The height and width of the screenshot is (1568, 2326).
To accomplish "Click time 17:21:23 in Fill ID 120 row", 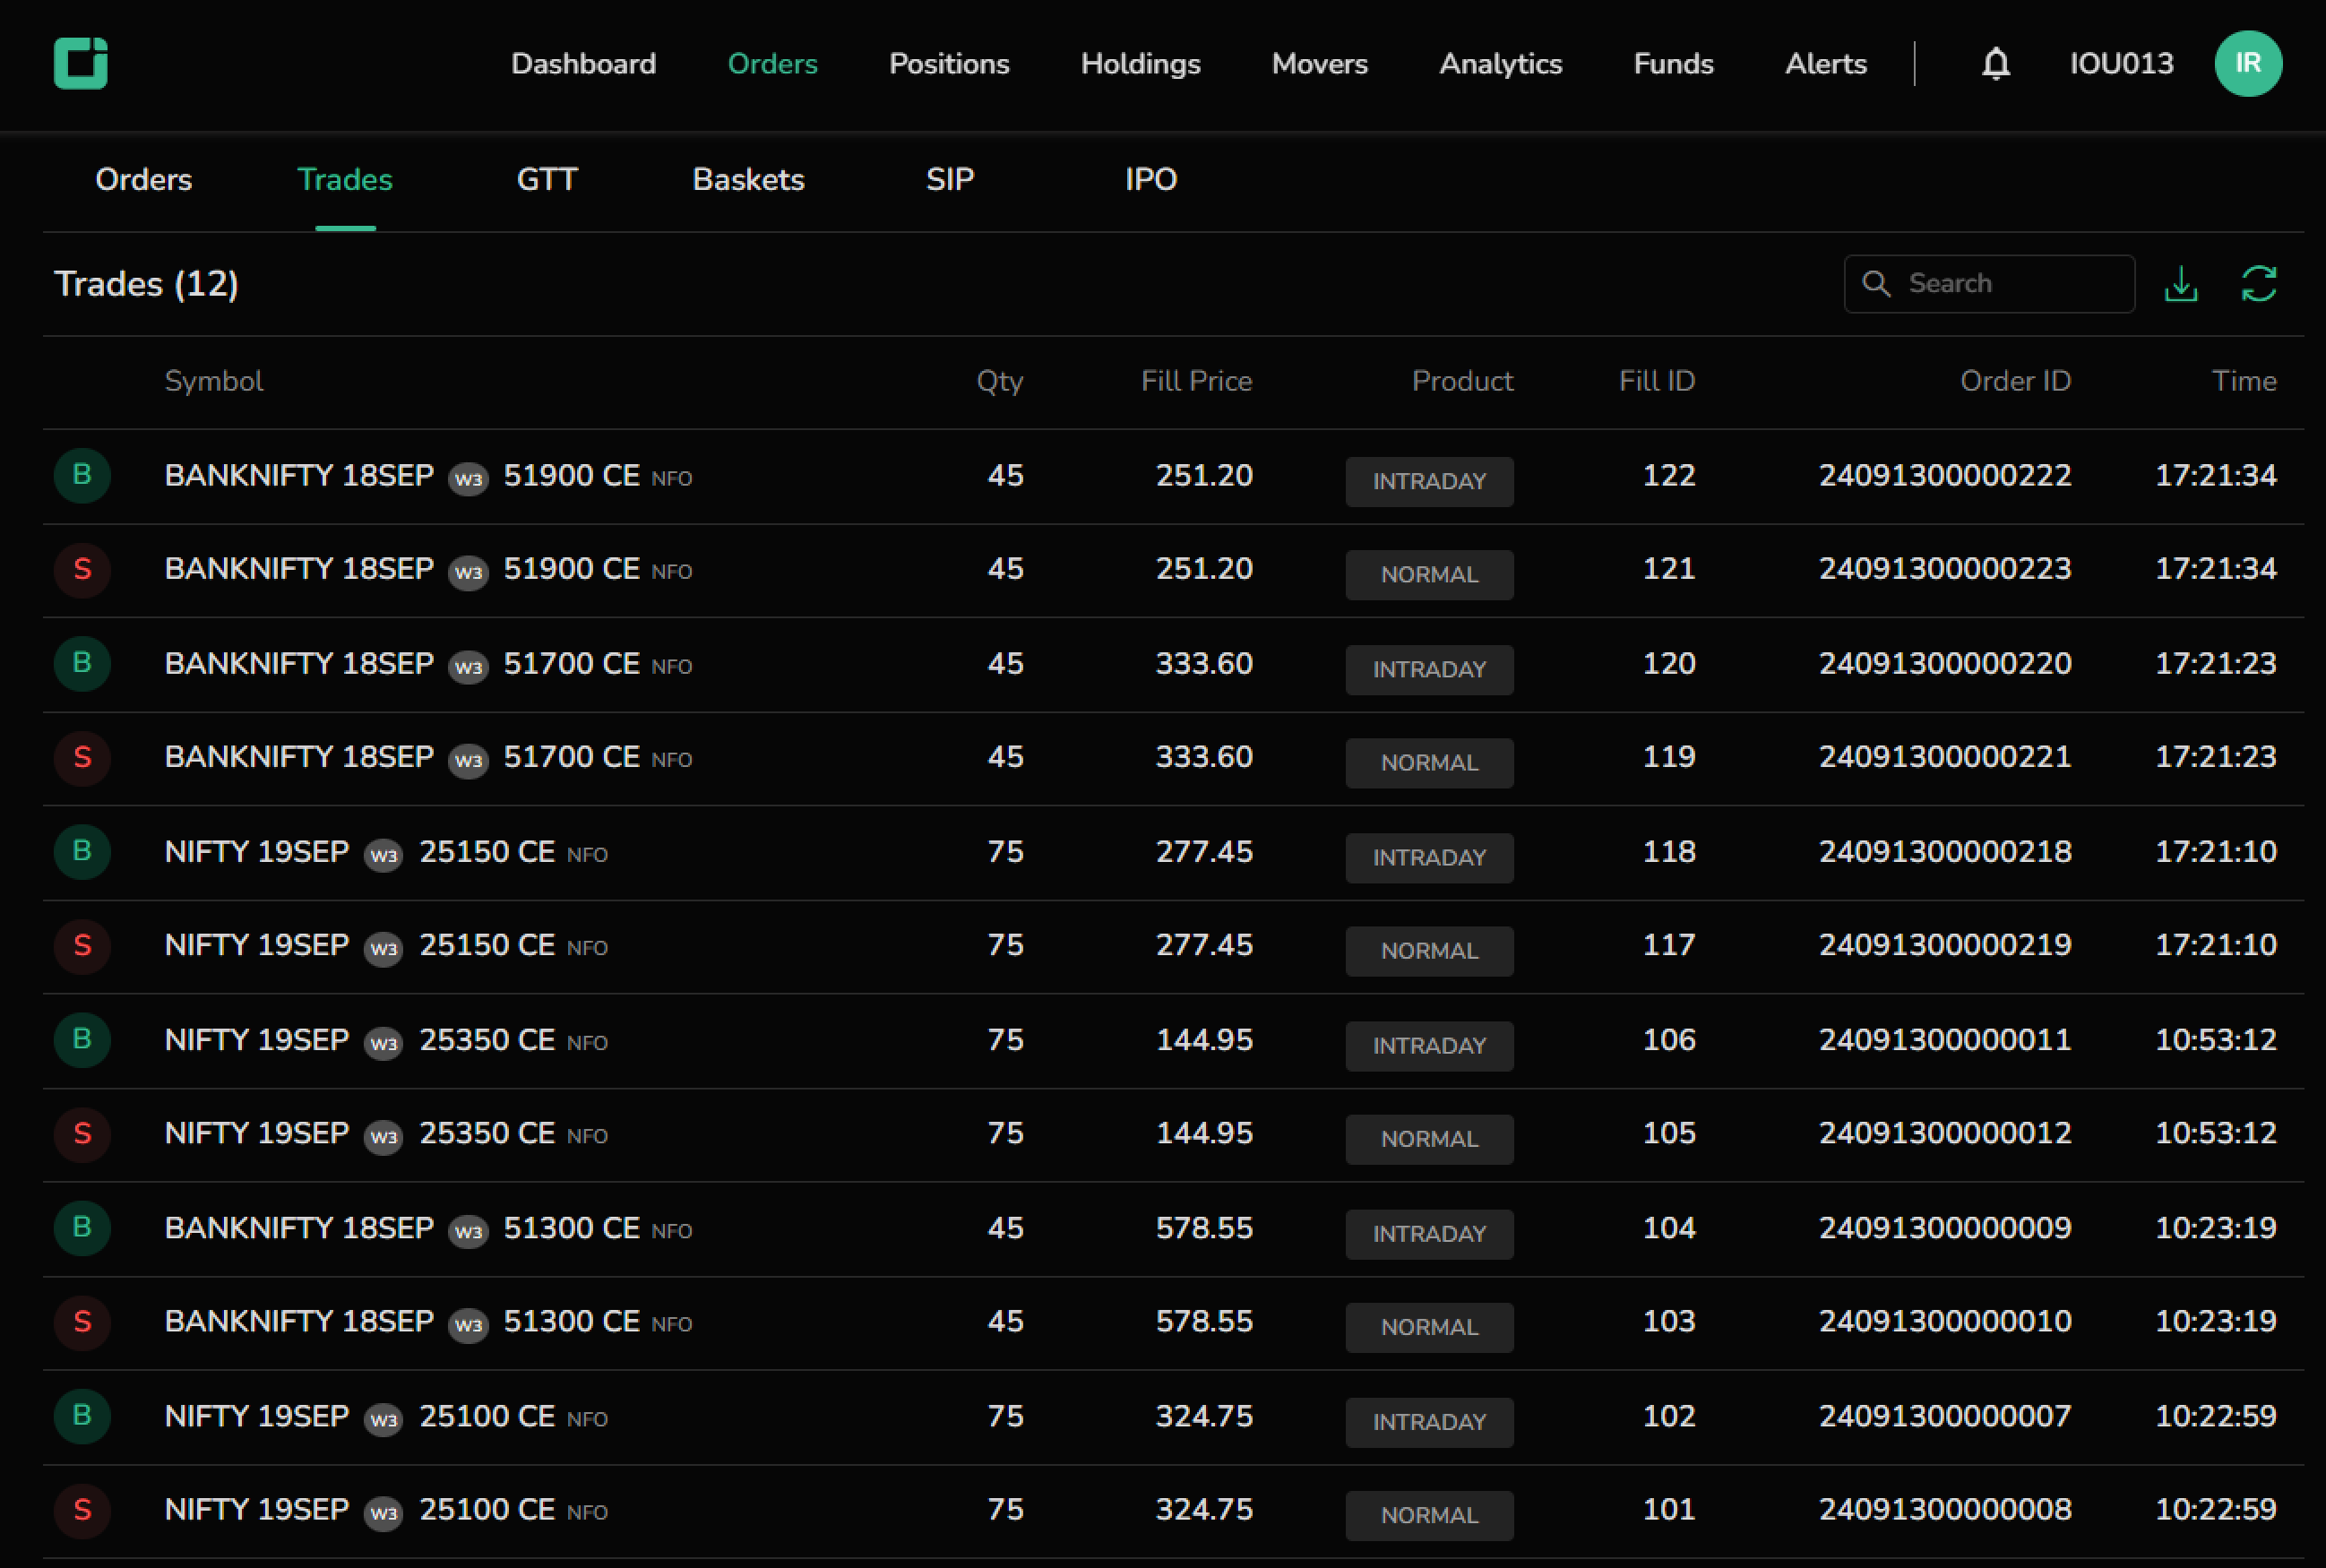I will pos(2215,663).
